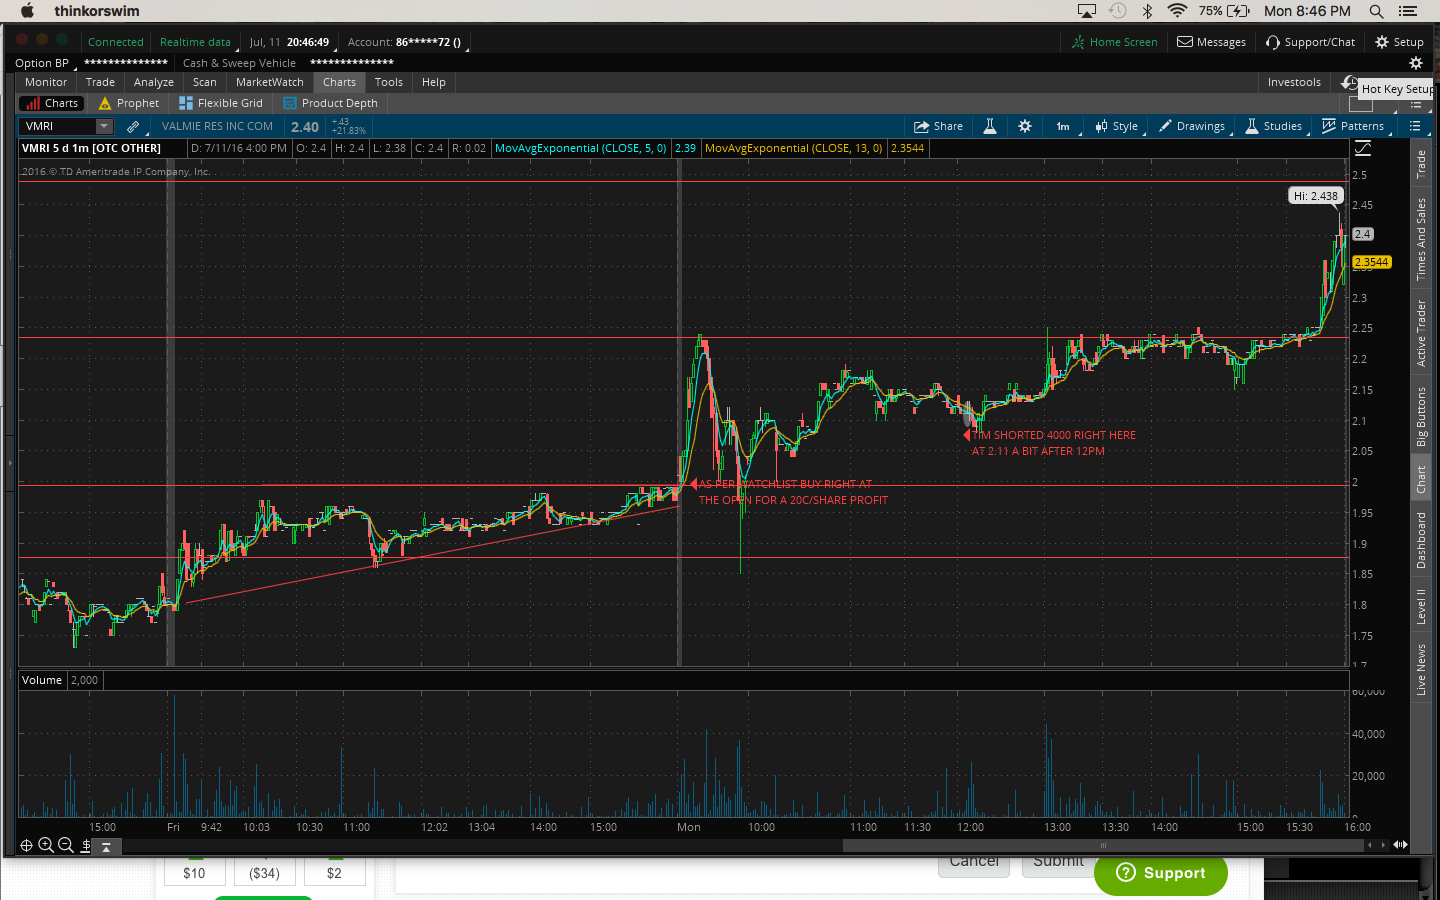Switch to the Scan tab
1440x900 pixels.
tap(205, 82)
